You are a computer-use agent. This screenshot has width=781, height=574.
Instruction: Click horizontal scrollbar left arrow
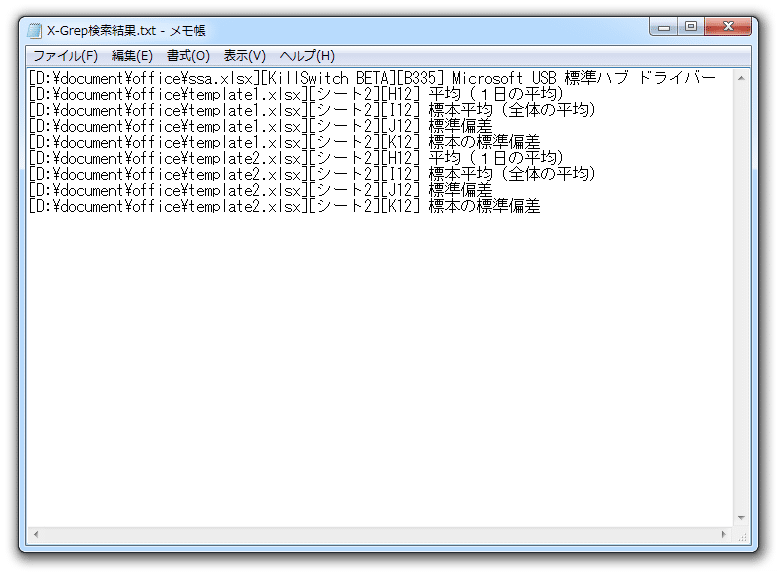36,535
